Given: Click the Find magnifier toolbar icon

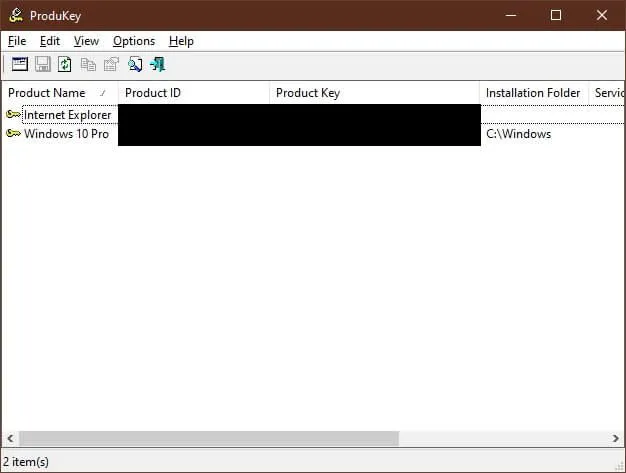Looking at the screenshot, I should 135,64.
